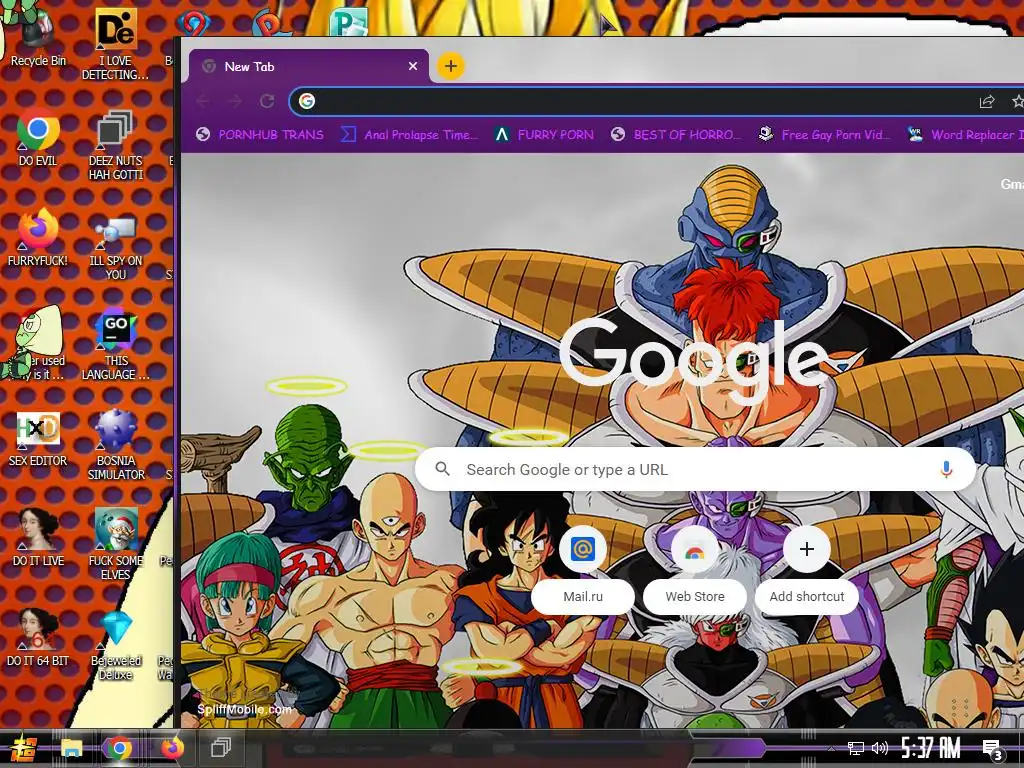
Task: Open the network status tray icon
Action: pos(856,748)
